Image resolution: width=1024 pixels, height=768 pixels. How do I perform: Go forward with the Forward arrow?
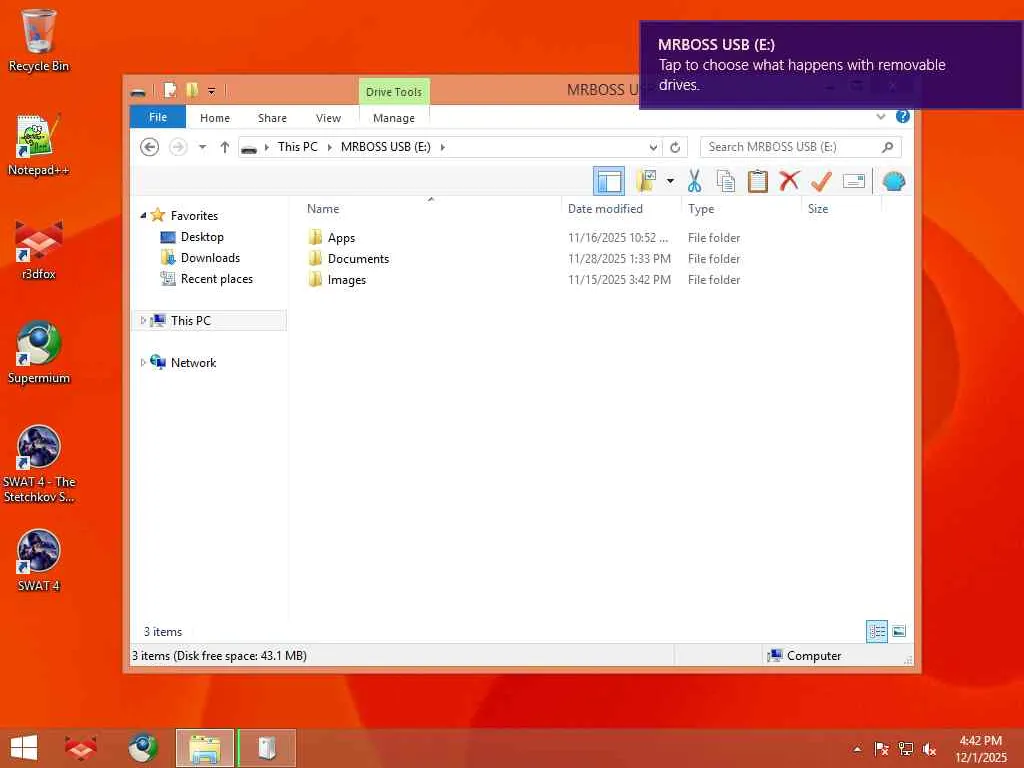click(178, 147)
